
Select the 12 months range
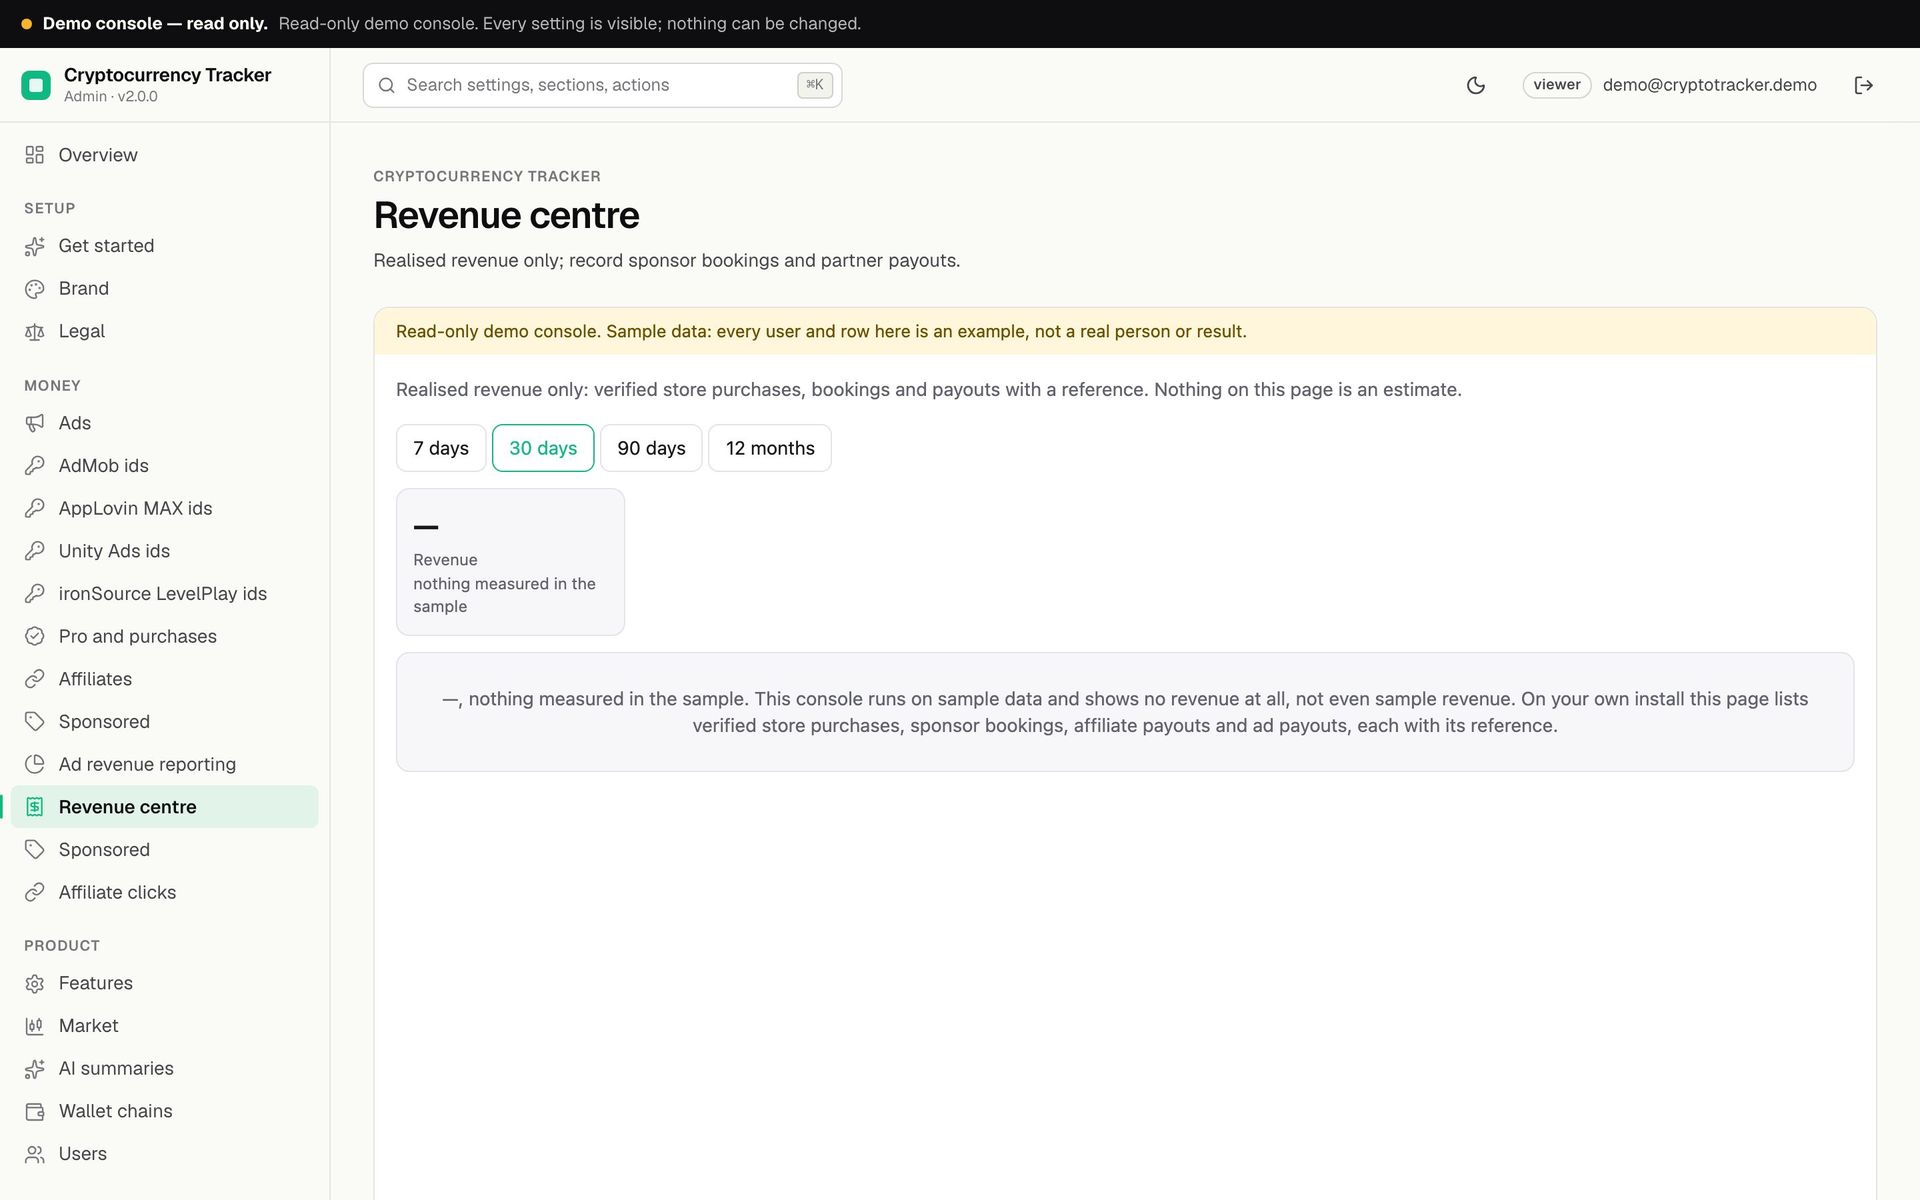(770, 448)
